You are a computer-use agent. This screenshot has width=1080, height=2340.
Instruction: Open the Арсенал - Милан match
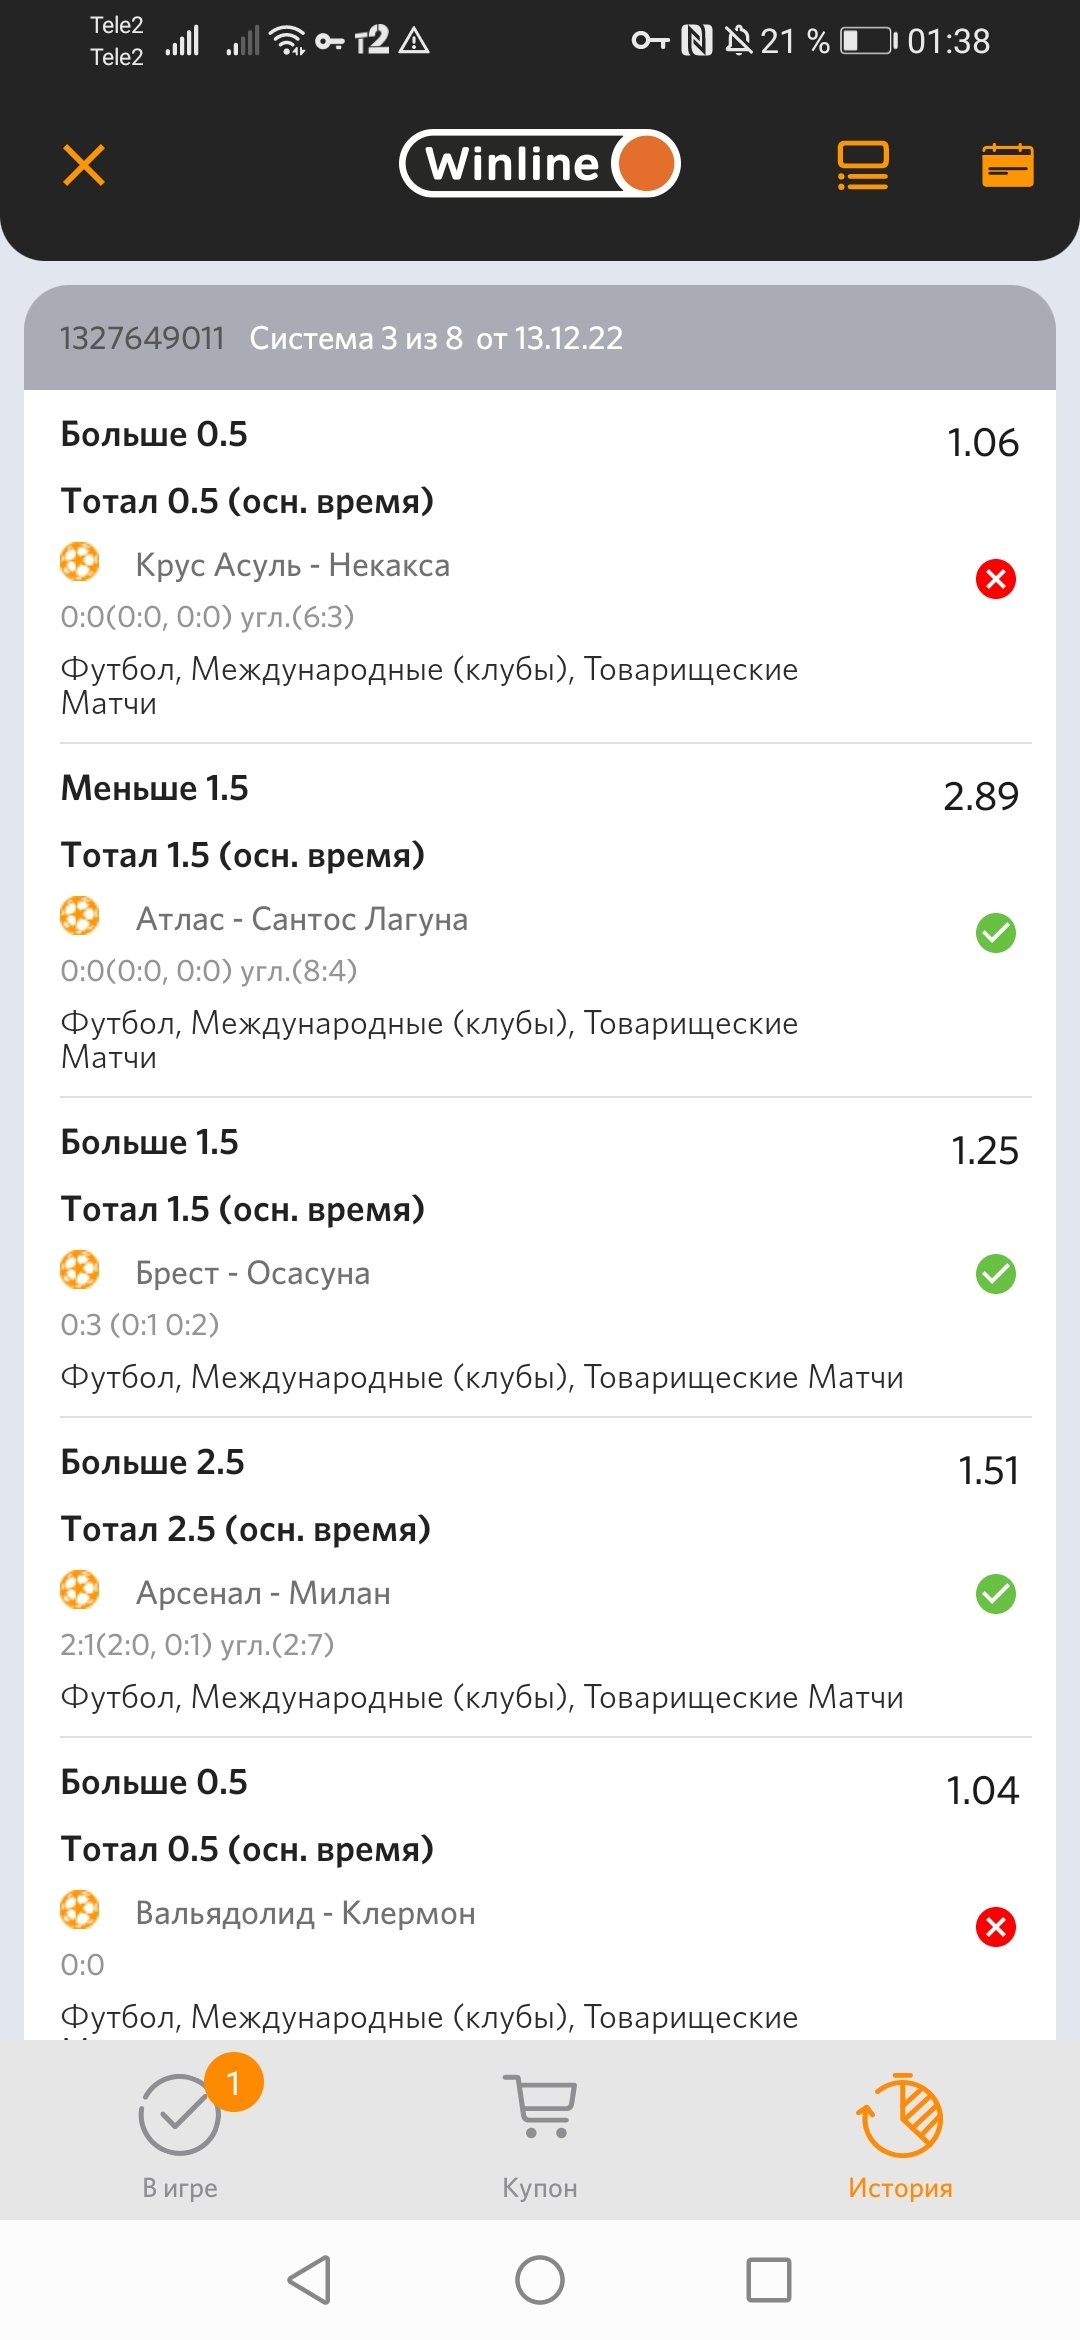[x=263, y=1593]
